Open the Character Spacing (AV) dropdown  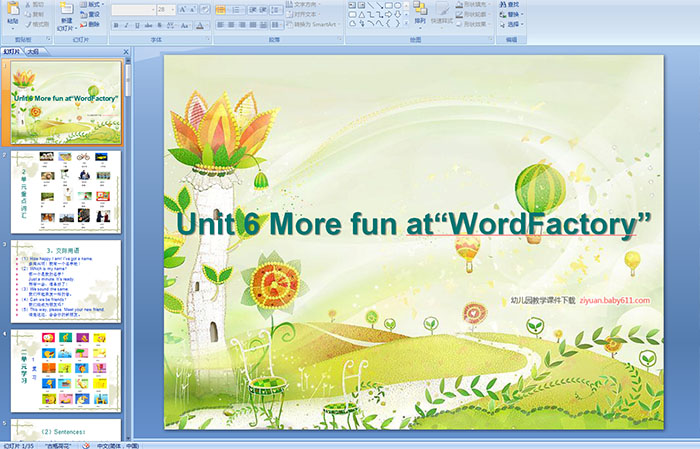pos(171,25)
